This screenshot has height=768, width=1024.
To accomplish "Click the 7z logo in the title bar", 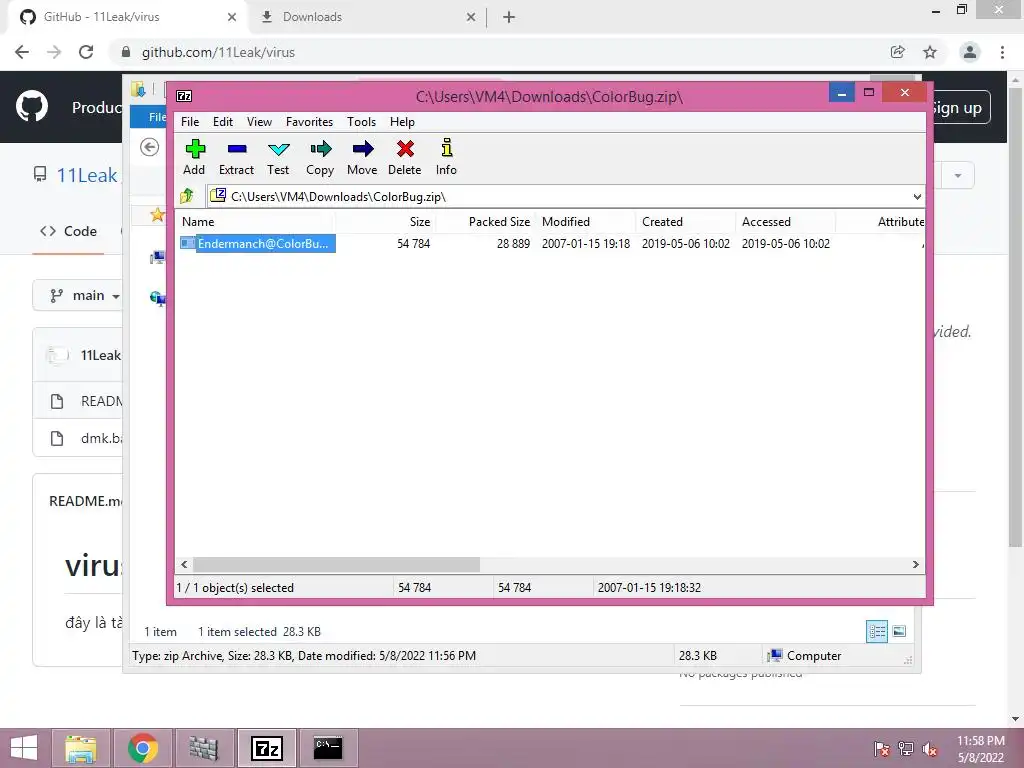I will (x=185, y=96).
